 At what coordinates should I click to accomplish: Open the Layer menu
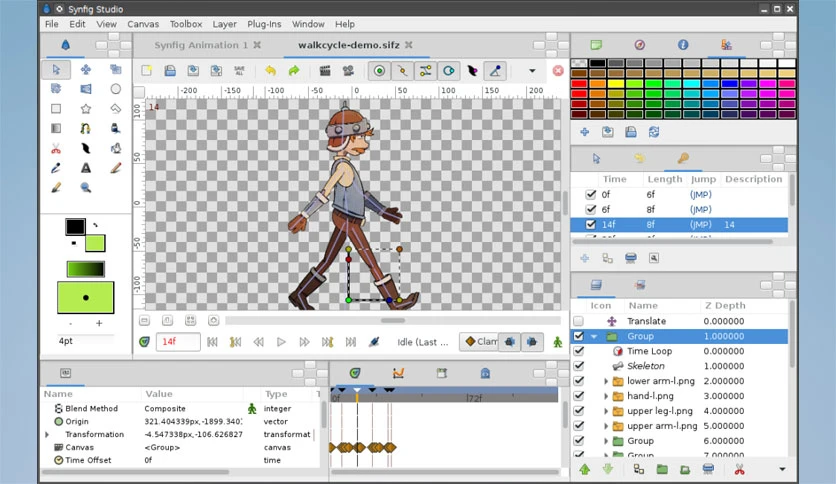224,24
